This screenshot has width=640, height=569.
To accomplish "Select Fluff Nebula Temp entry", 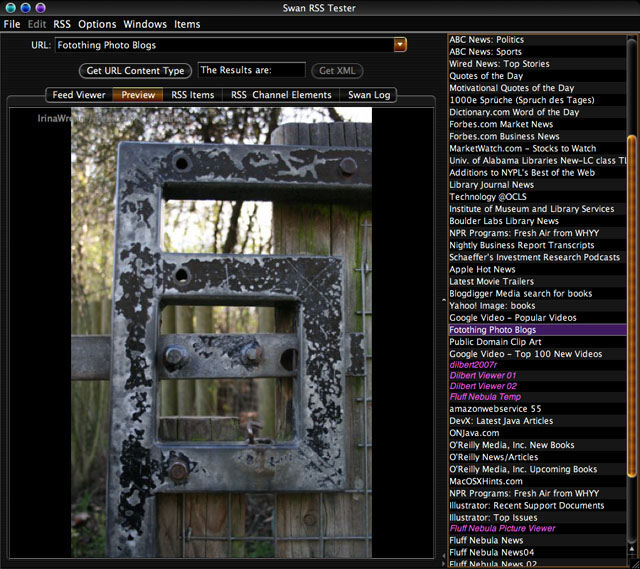I will click(537, 397).
